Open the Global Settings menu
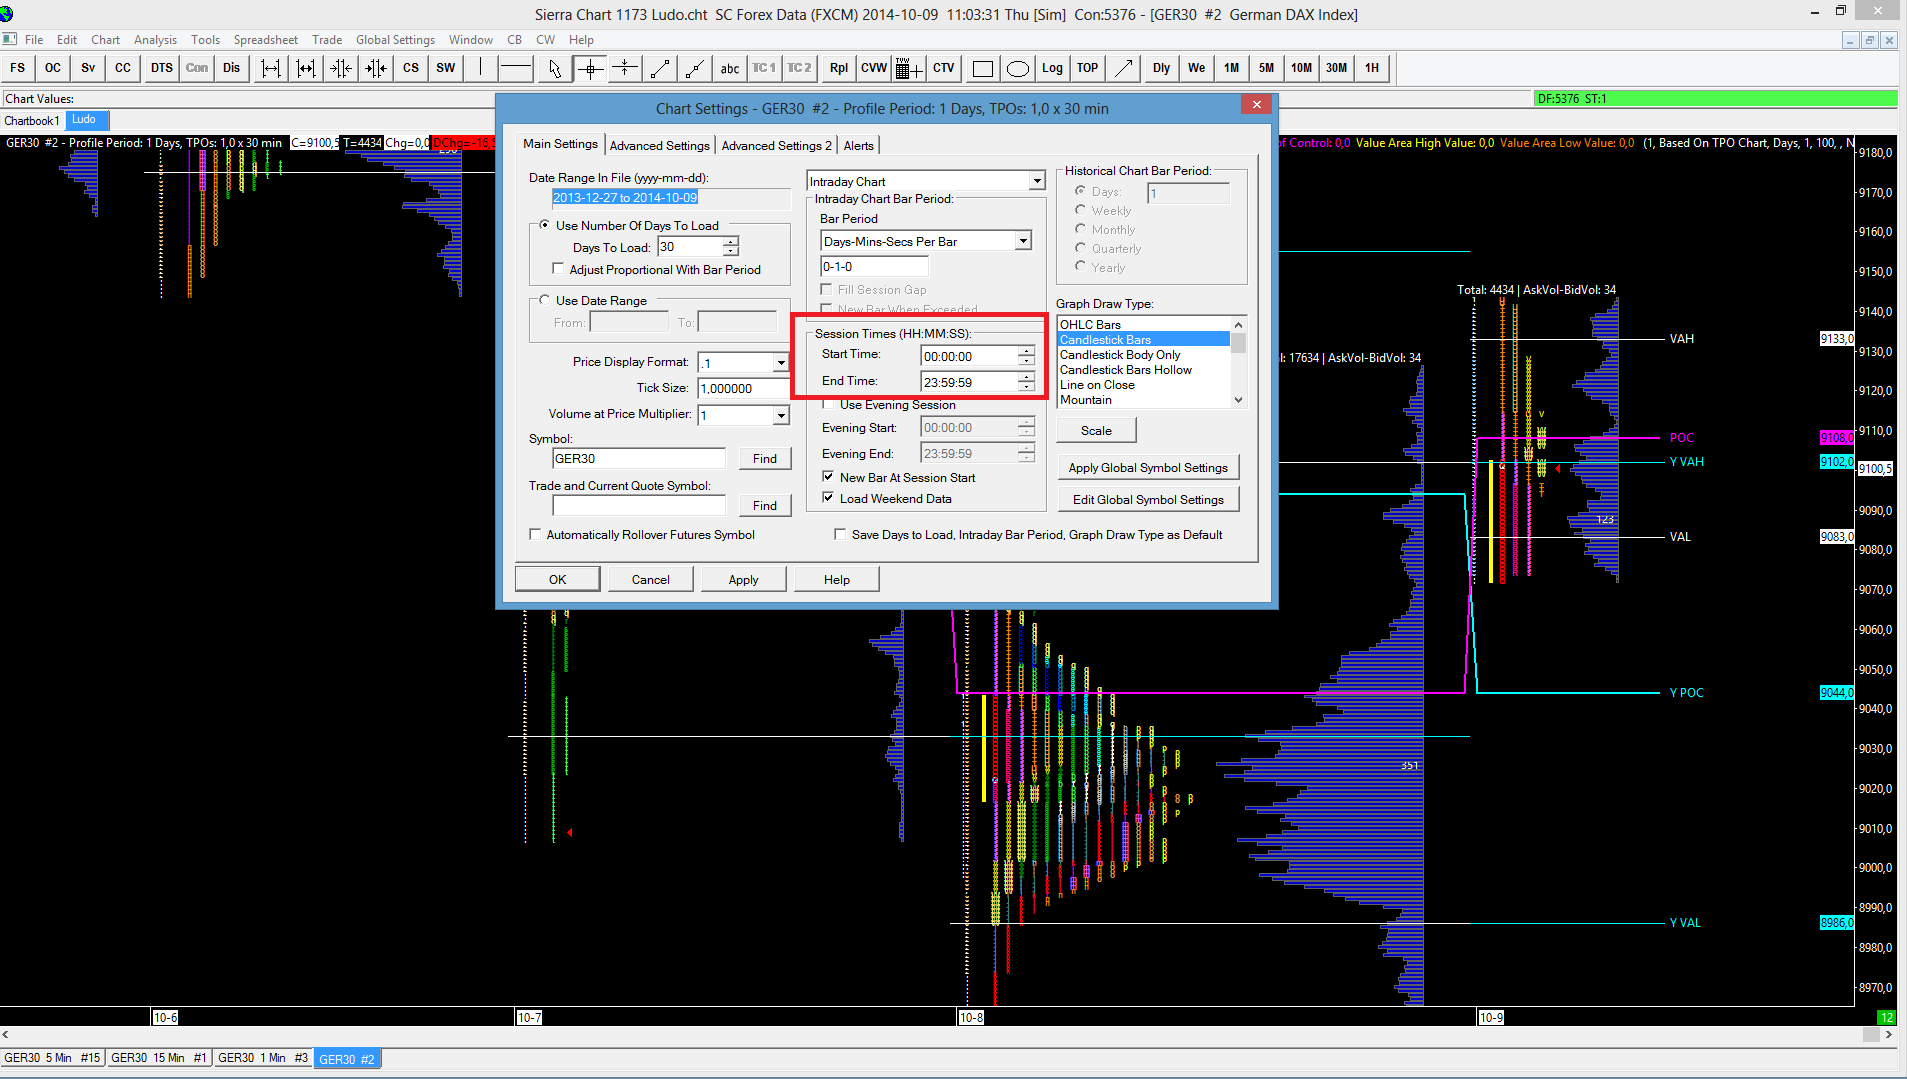This screenshot has width=1907, height=1079. pyautogui.click(x=395, y=40)
